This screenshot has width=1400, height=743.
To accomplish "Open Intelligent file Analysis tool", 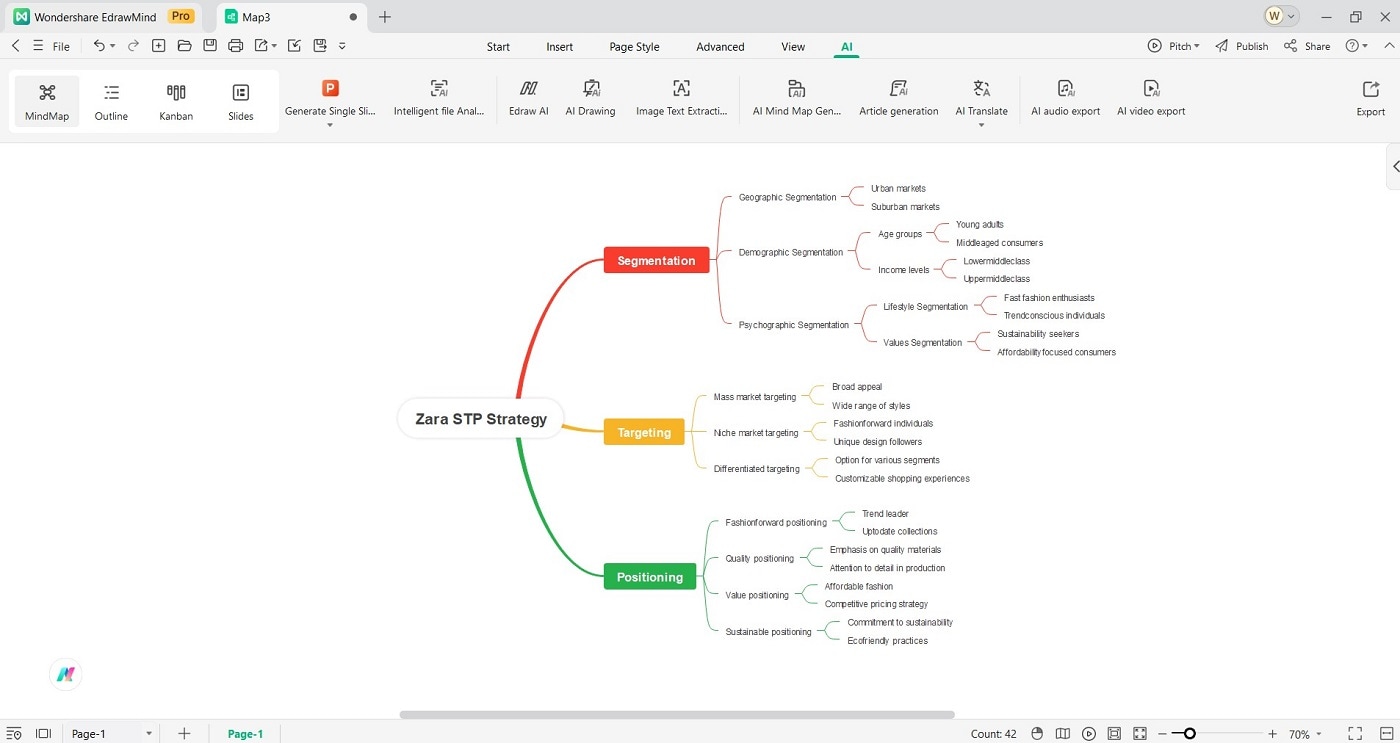I will coord(439,98).
